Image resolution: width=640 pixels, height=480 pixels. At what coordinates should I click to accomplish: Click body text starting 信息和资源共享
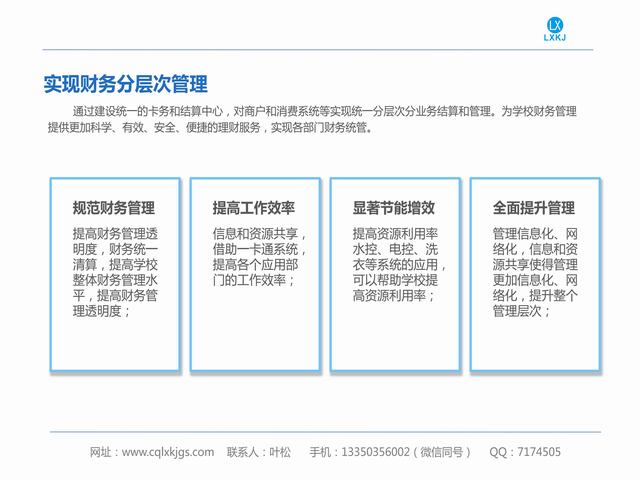(259, 257)
